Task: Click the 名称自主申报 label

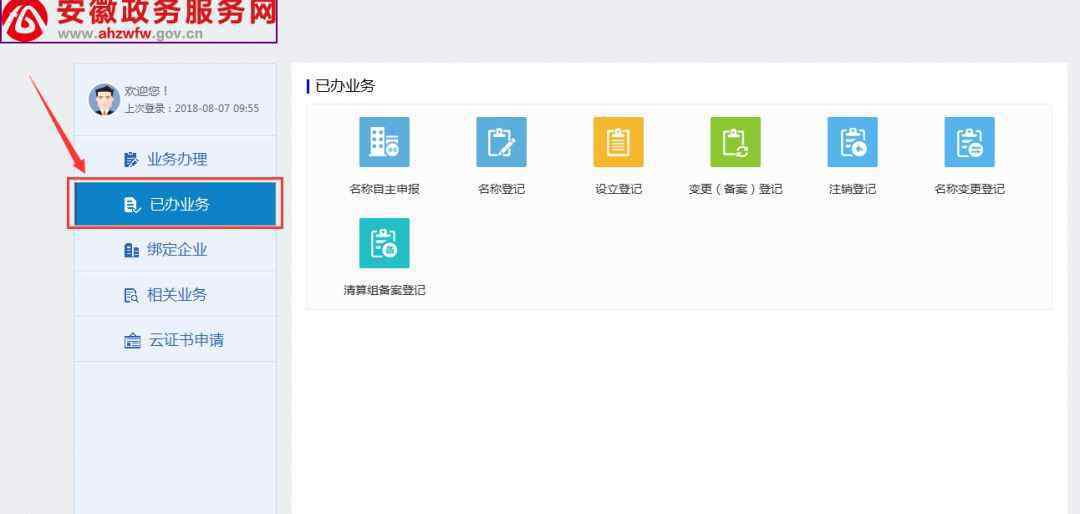Action: click(384, 189)
